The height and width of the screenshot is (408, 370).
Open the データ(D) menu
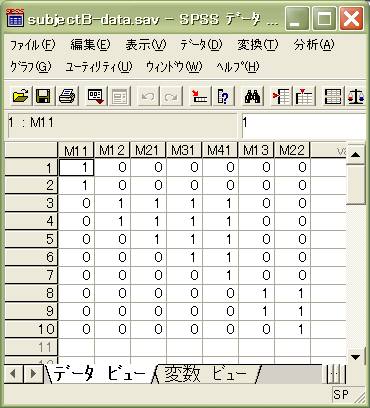tap(201, 45)
